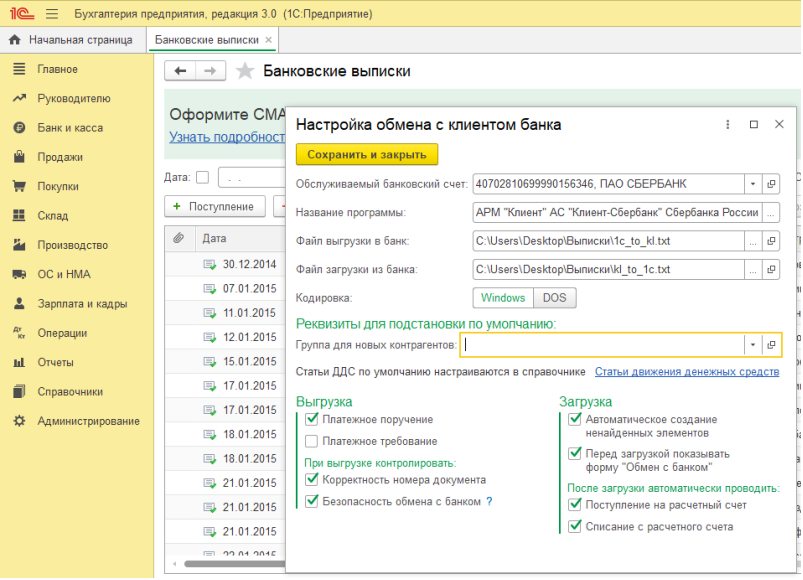The width and height of the screenshot is (803, 580).
Task: Open form icon for Группа для новых контрагентов
Action: point(771,345)
